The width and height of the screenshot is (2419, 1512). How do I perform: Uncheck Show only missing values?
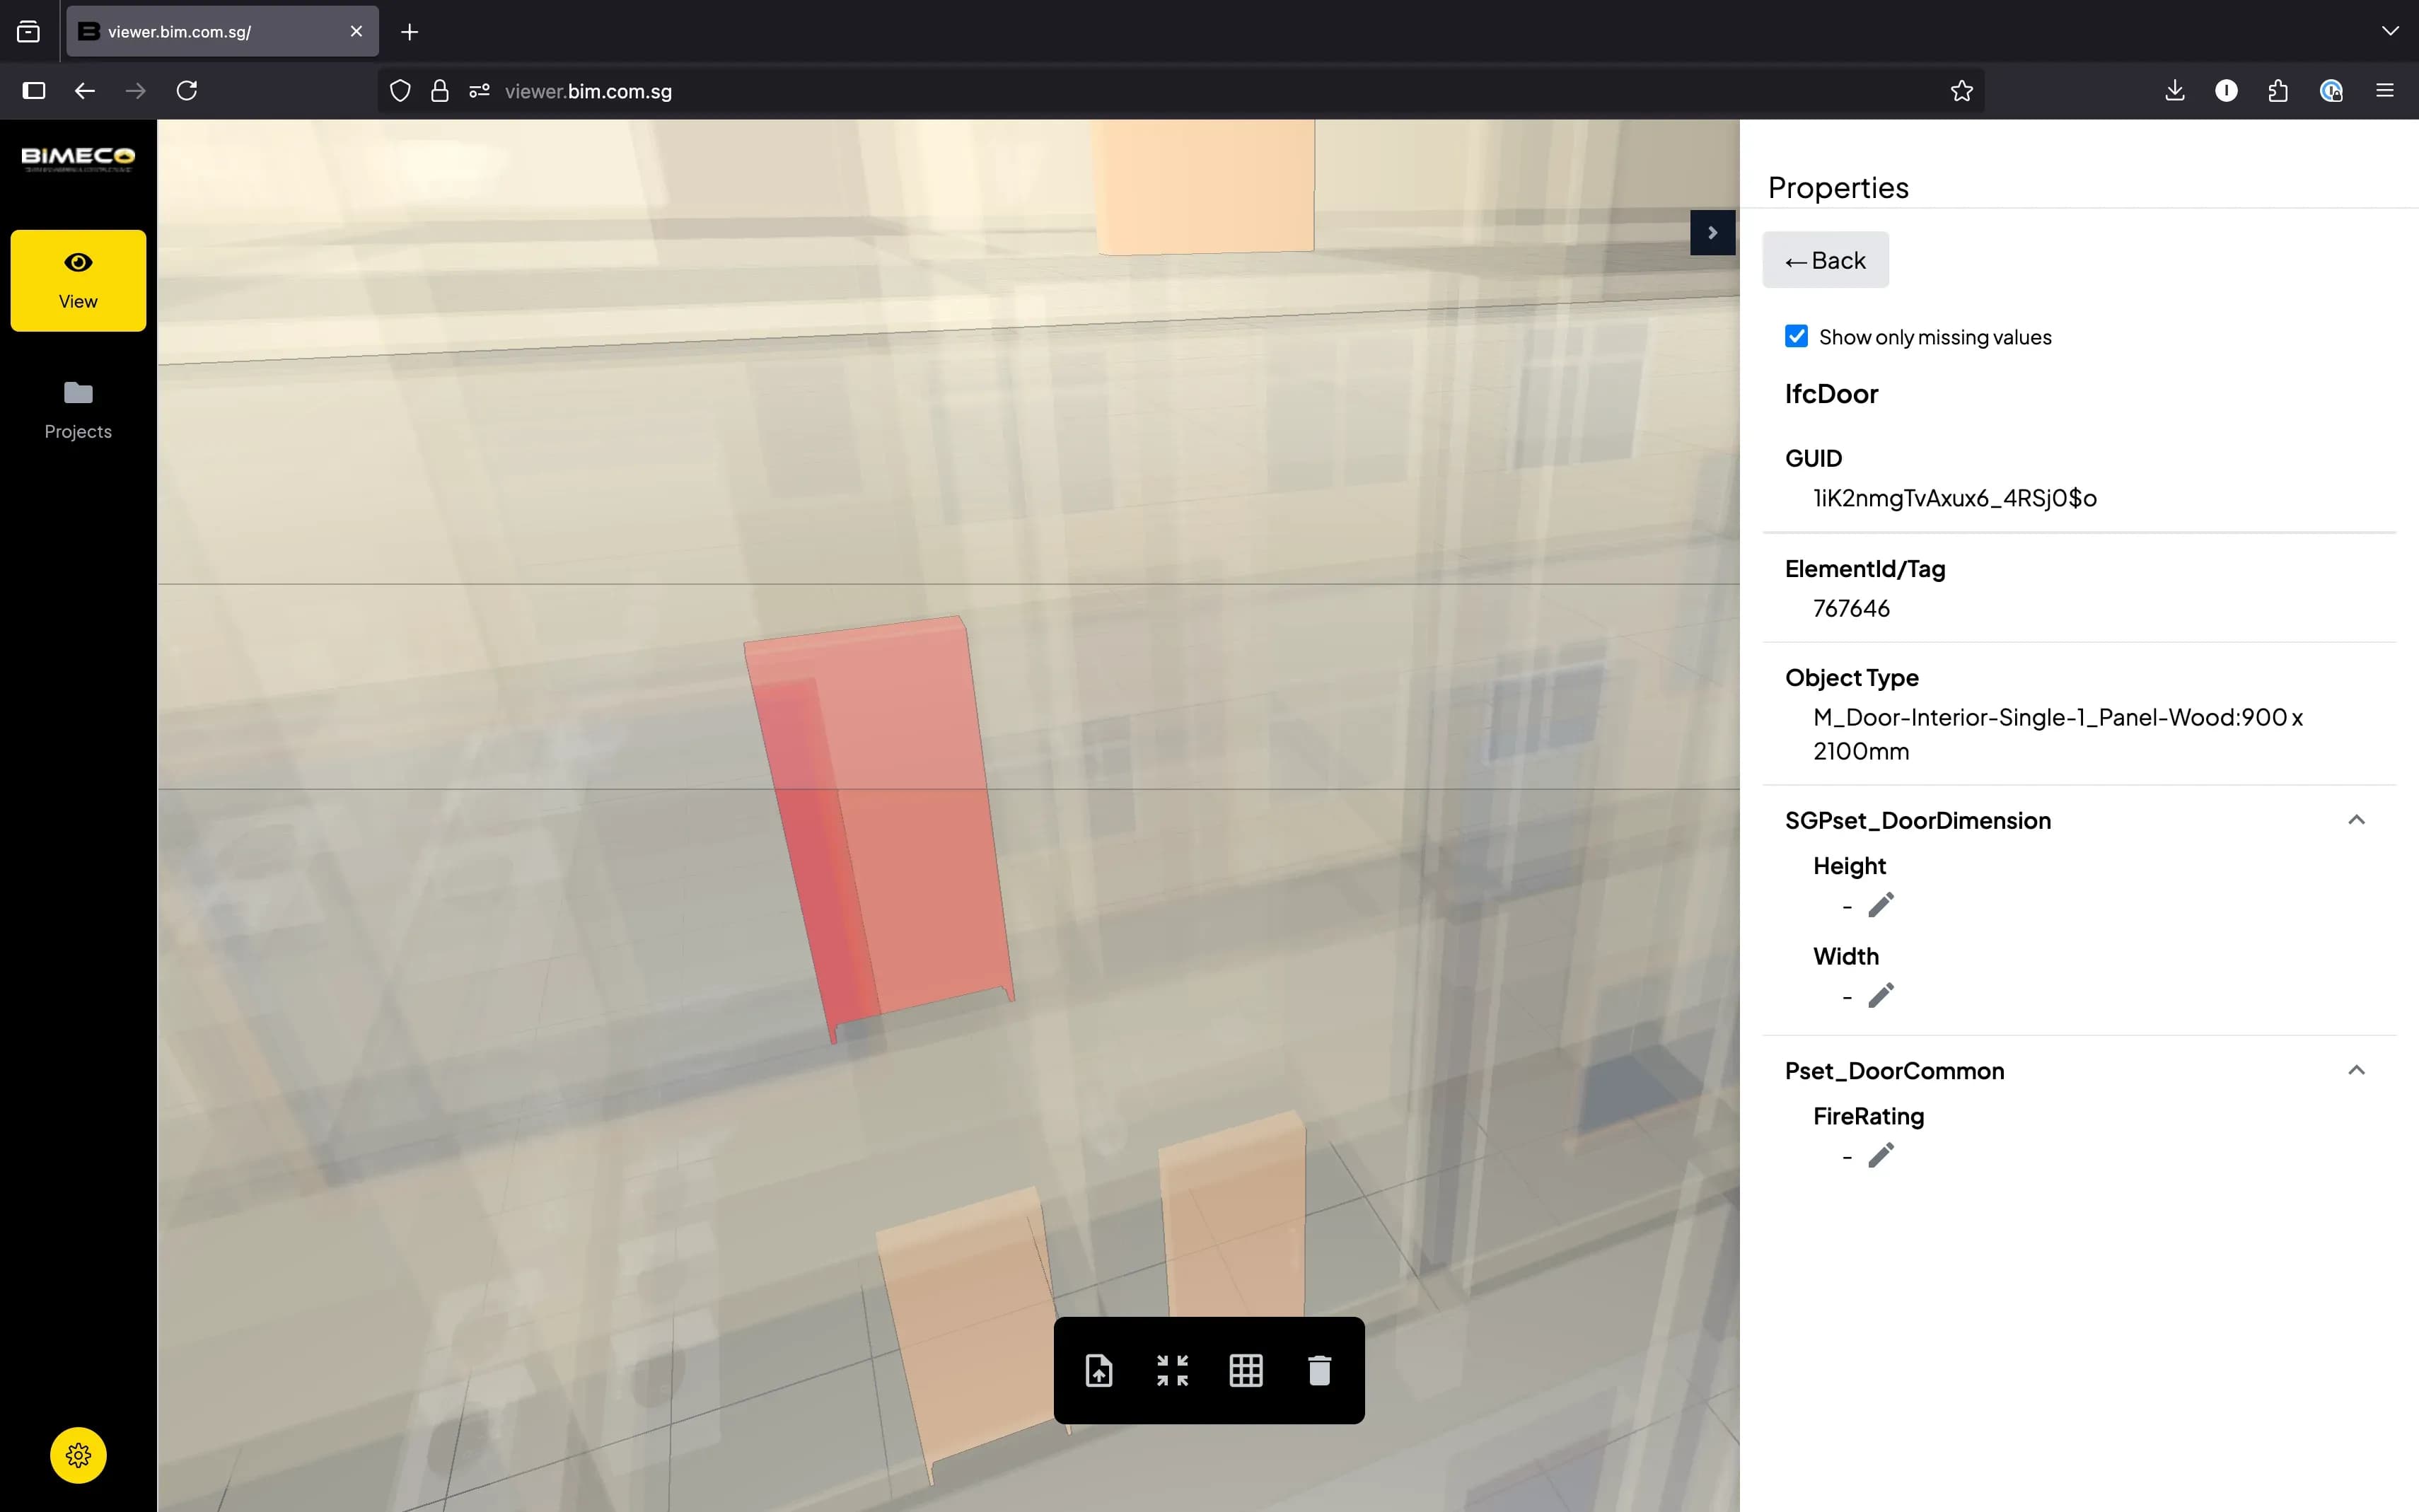click(x=1796, y=336)
